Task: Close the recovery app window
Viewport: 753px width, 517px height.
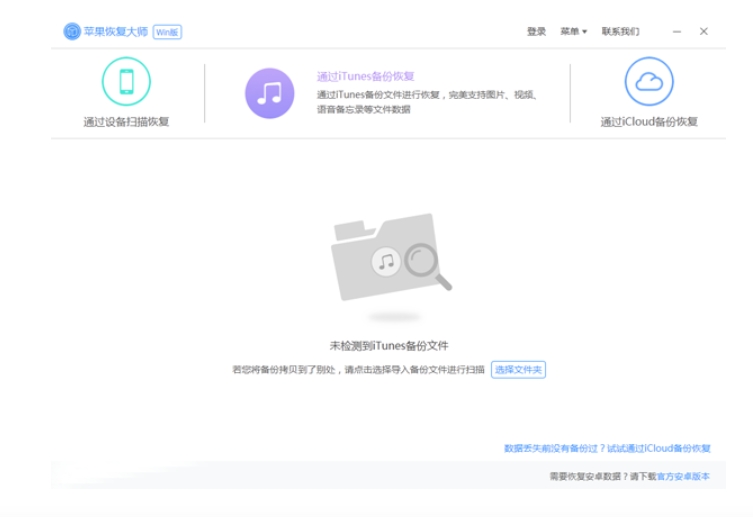Action: pos(704,32)
